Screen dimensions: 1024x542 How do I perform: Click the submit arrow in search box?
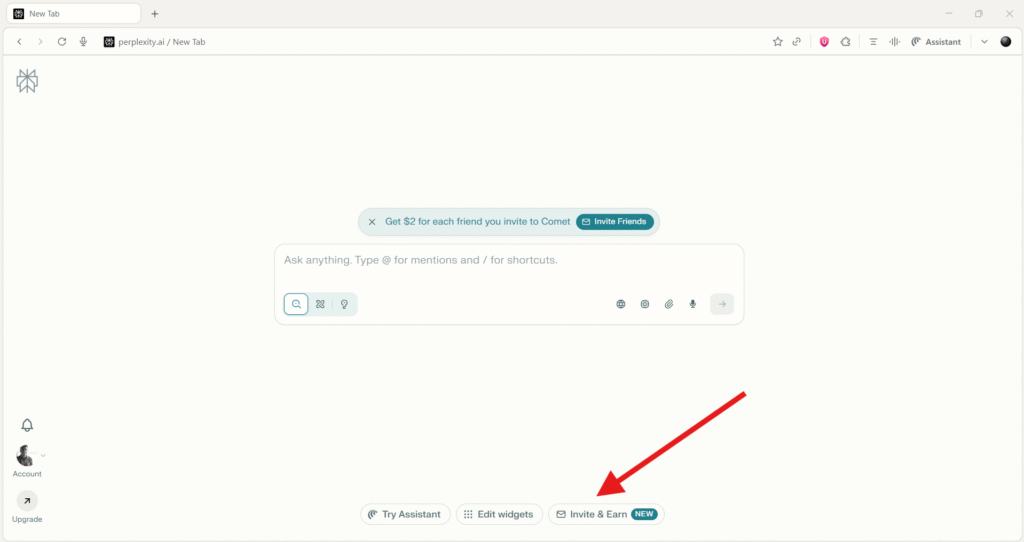[x=722, y=304]
